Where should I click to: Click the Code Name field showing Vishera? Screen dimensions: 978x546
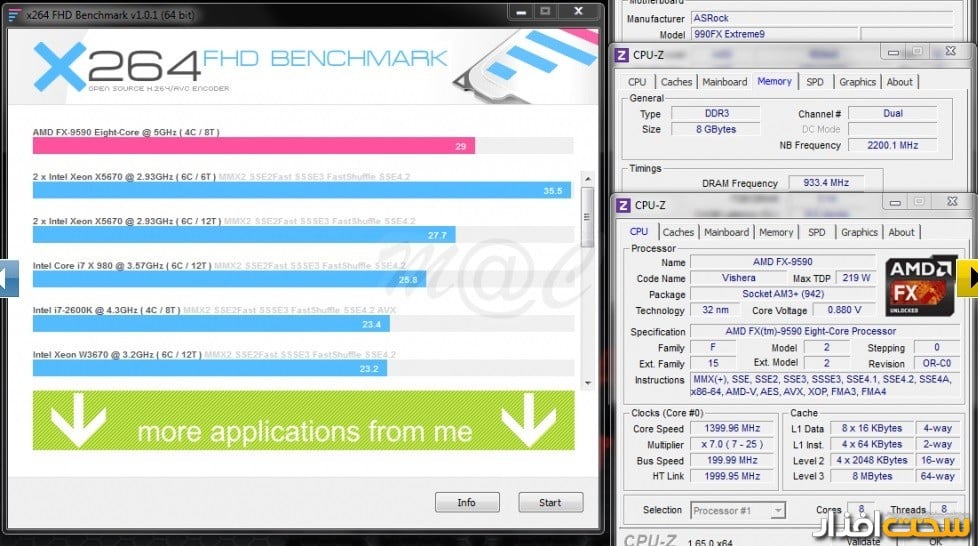click(x=738, y=278)
